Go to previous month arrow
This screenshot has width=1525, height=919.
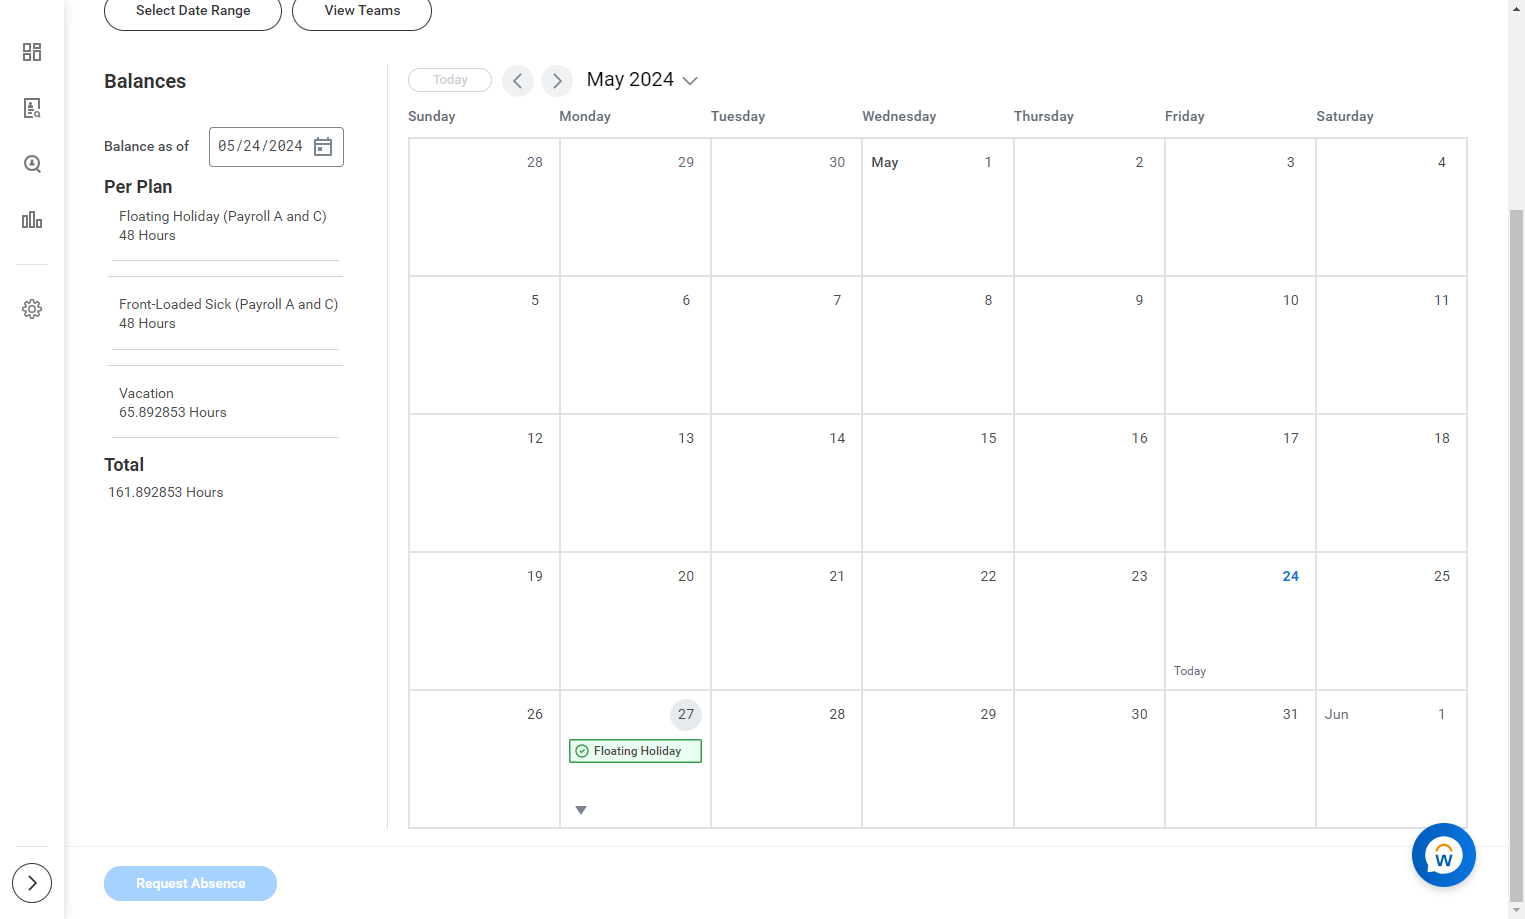click(518, 81)
